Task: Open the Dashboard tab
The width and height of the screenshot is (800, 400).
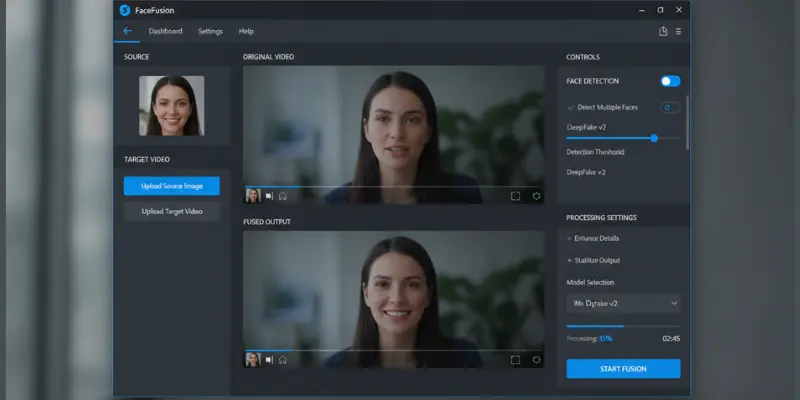Action: point(165,31)
